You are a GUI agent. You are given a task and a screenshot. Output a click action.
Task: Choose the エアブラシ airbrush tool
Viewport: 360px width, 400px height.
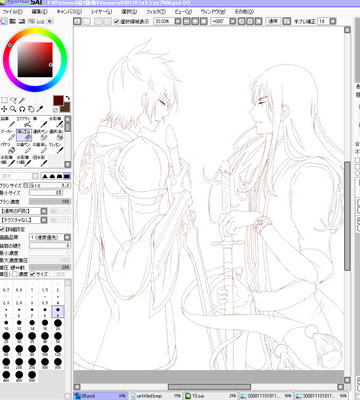[x=24, y=122]
